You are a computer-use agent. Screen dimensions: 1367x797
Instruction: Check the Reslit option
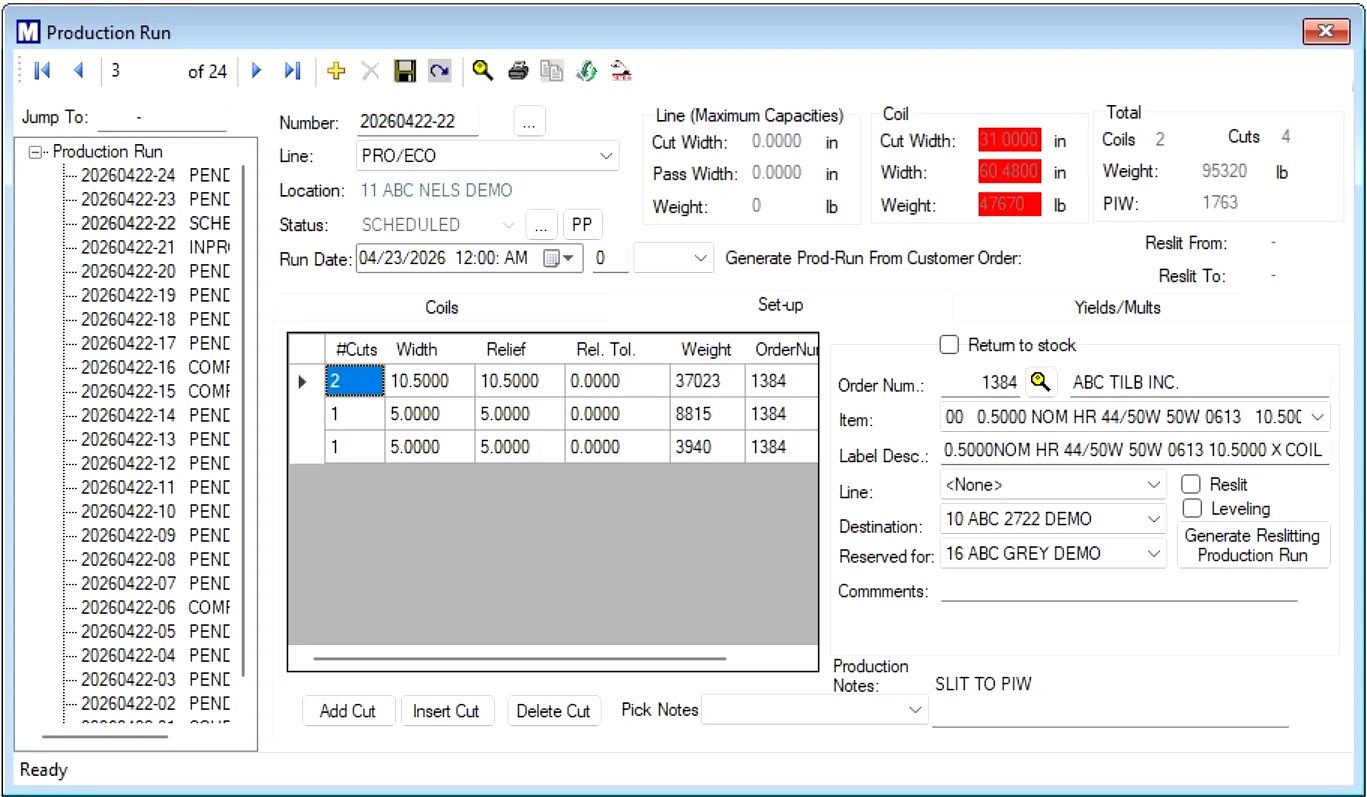click(x=1189, y=483)
